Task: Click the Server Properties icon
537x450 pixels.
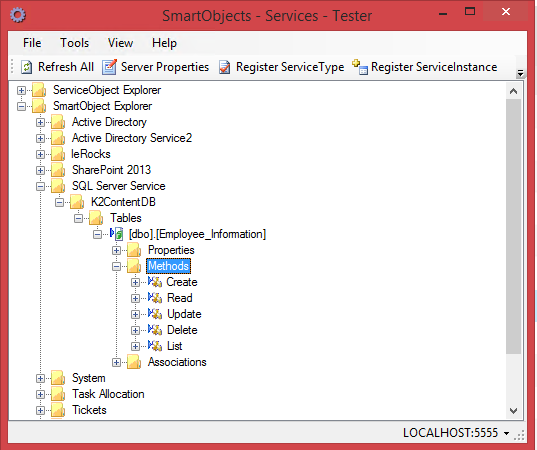Action: pyautogui.click(x=110, y=67)
